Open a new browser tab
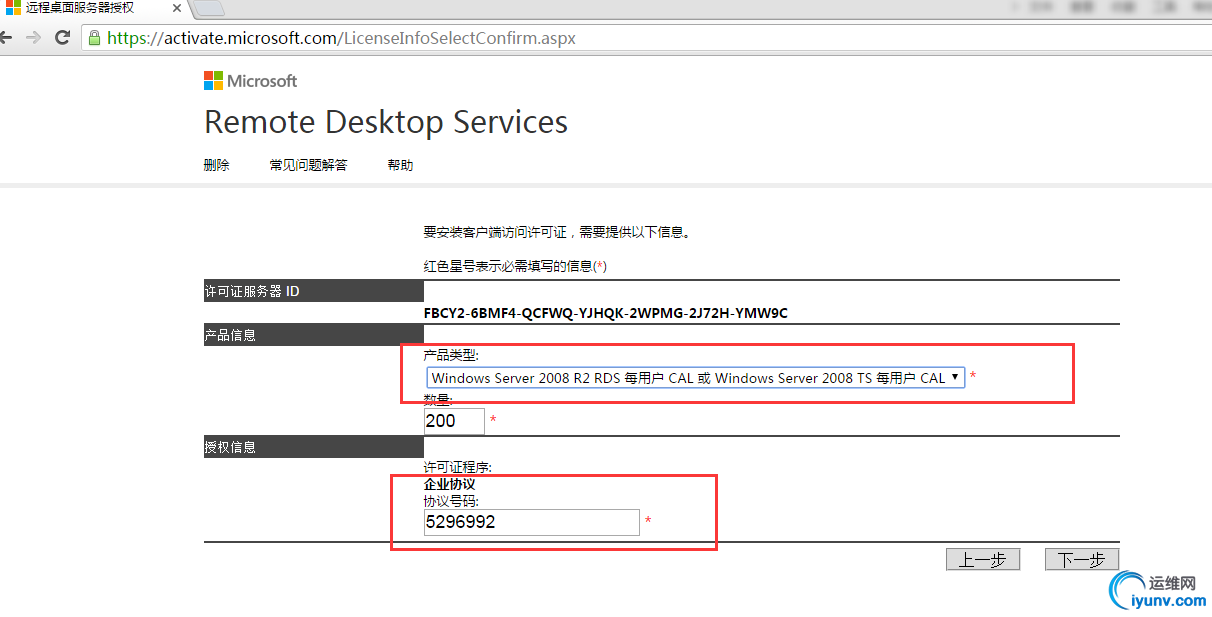The height and width of the screenshot is (617, 1212). 207,9
